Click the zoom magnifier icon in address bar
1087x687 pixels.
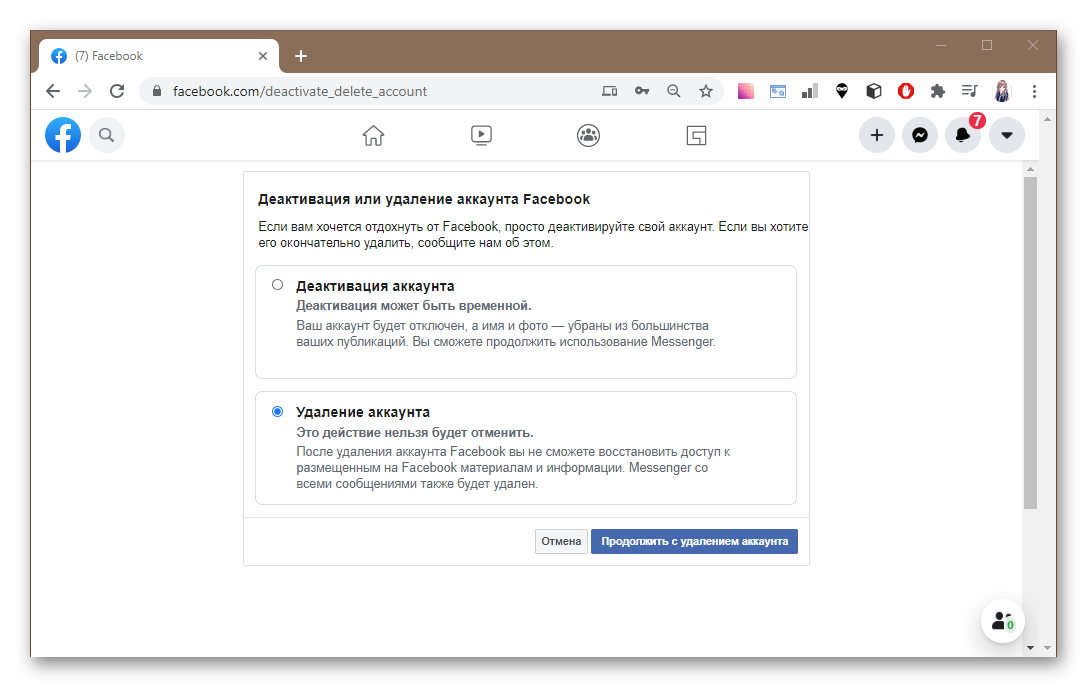coord(673,91)
